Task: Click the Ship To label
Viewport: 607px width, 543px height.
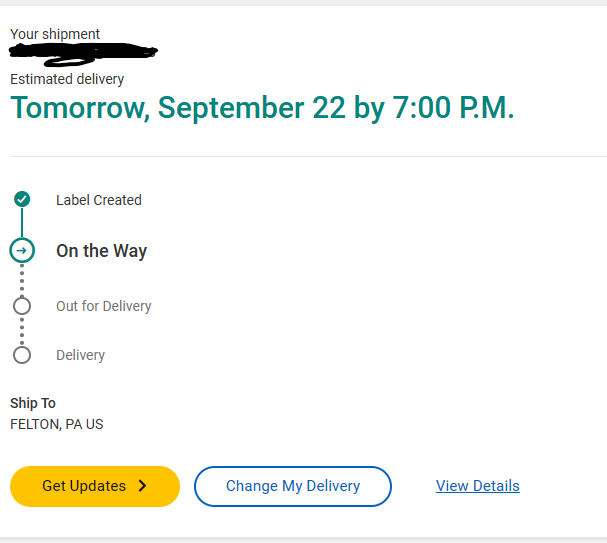Action: pos(33,403)
